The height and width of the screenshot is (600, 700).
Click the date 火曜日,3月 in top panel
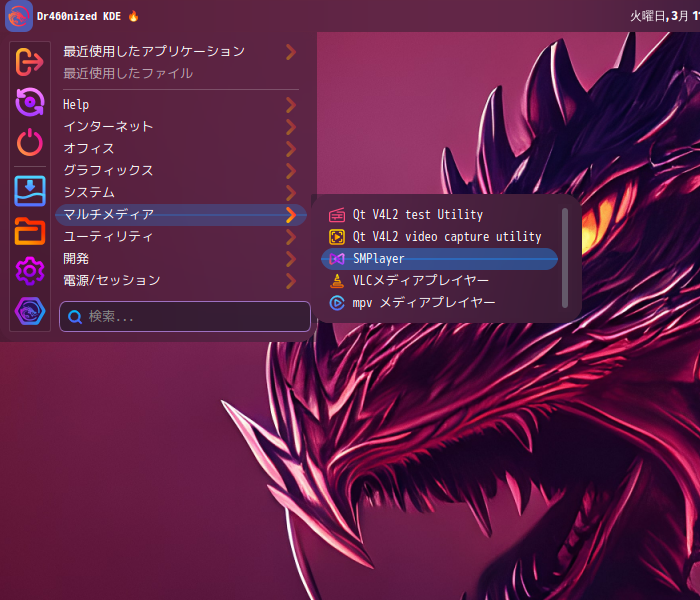(659, 17)
